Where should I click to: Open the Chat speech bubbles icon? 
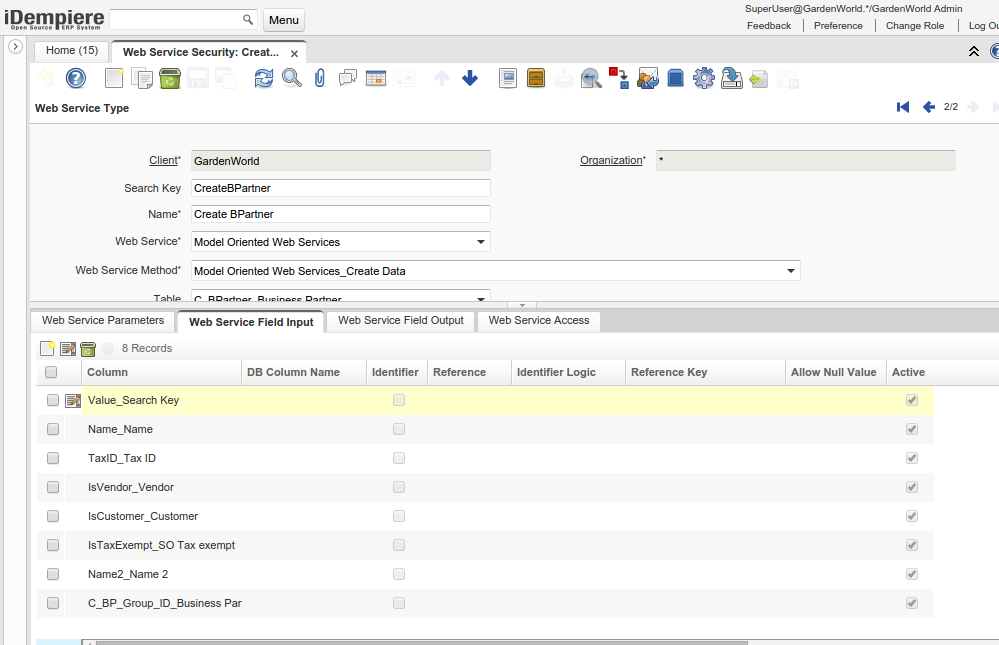tap(348, 78)
